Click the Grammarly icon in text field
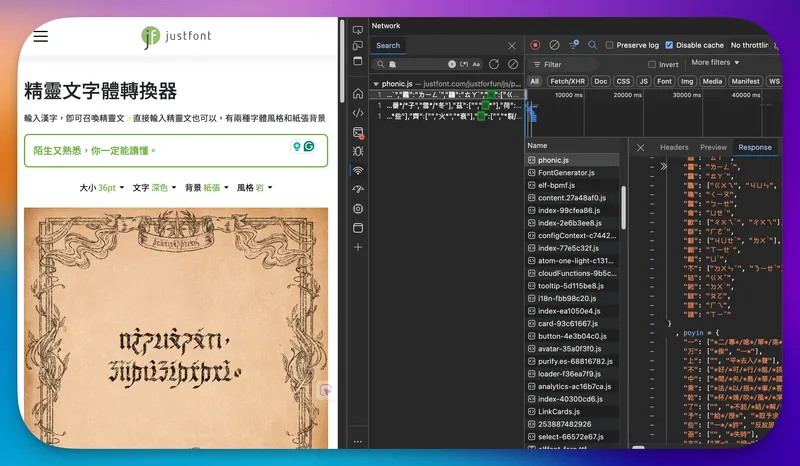Screen dimensions: 800x466 [x=310, y=147]
